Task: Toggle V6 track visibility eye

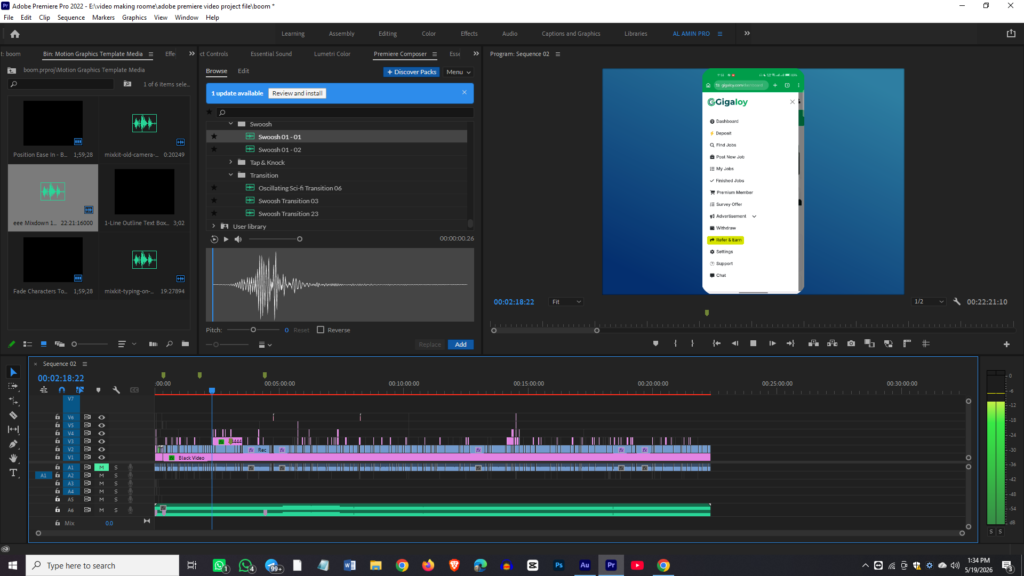Action: click(x=101, y=417)
